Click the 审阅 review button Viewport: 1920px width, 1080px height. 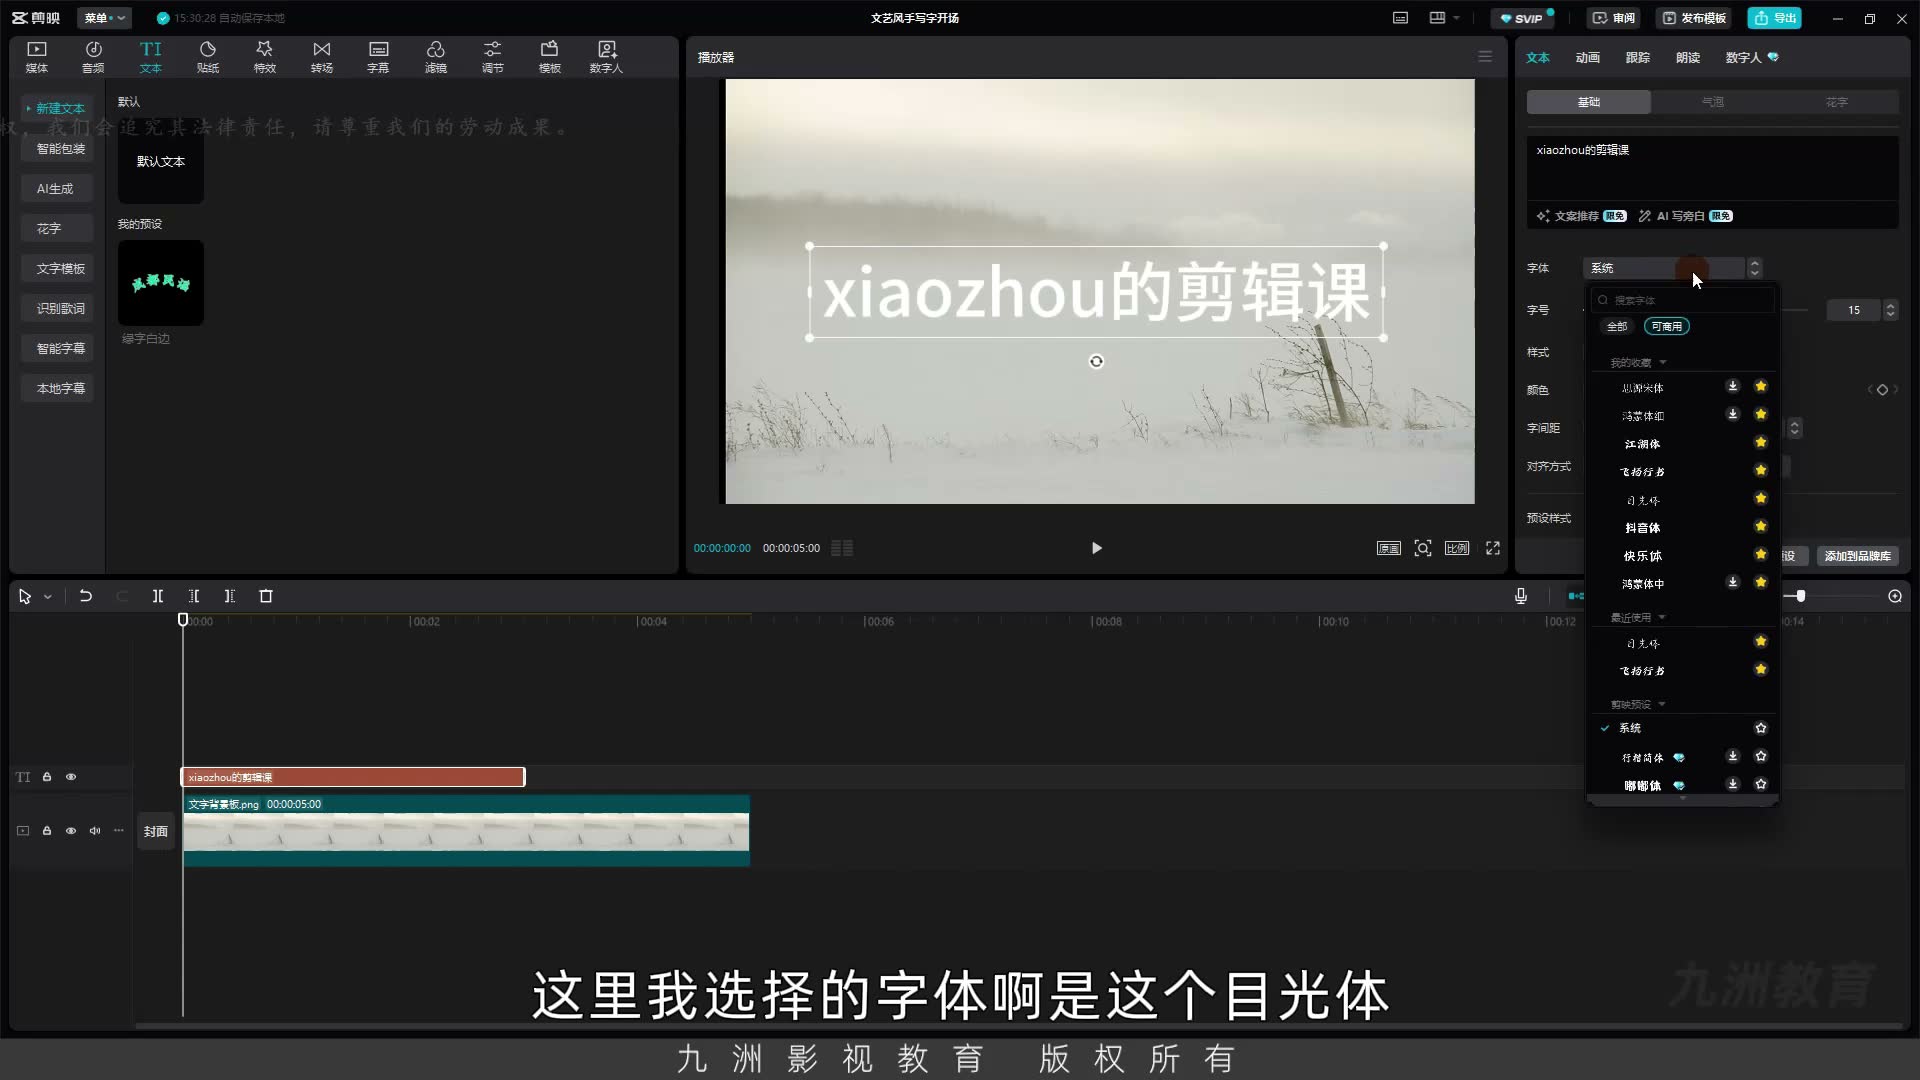coord(1614,18)
